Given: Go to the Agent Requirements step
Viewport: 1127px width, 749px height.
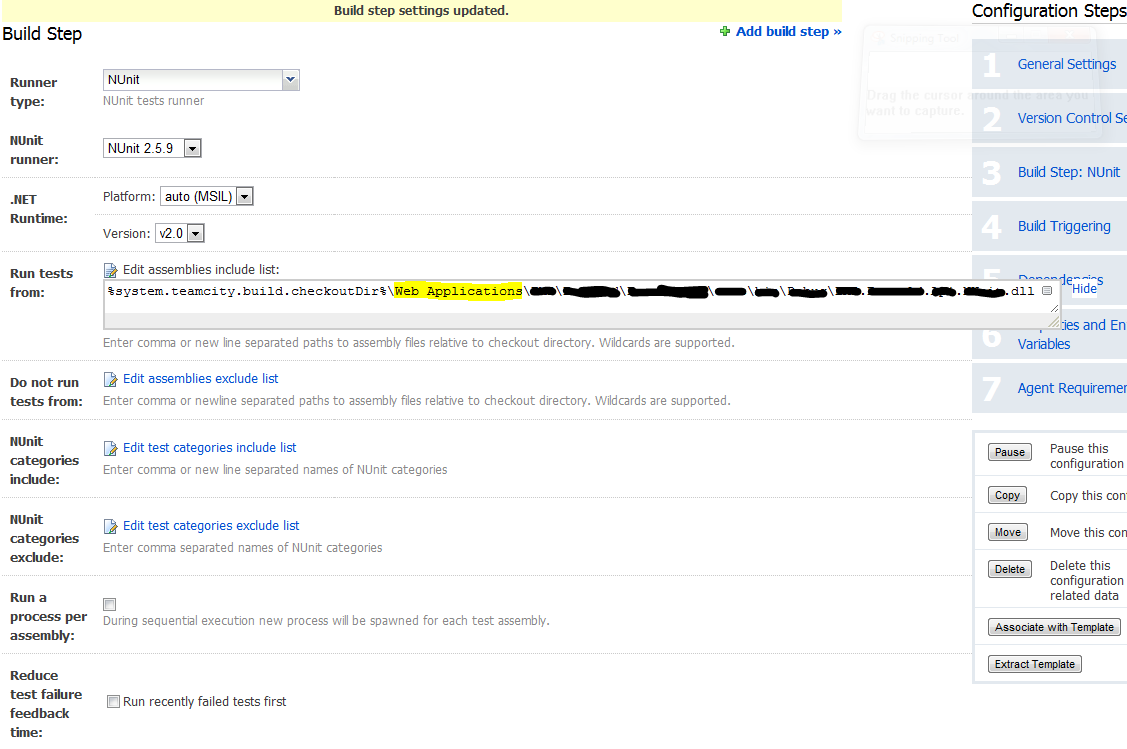Looking at the screenshot, I should pos(1072,388).
